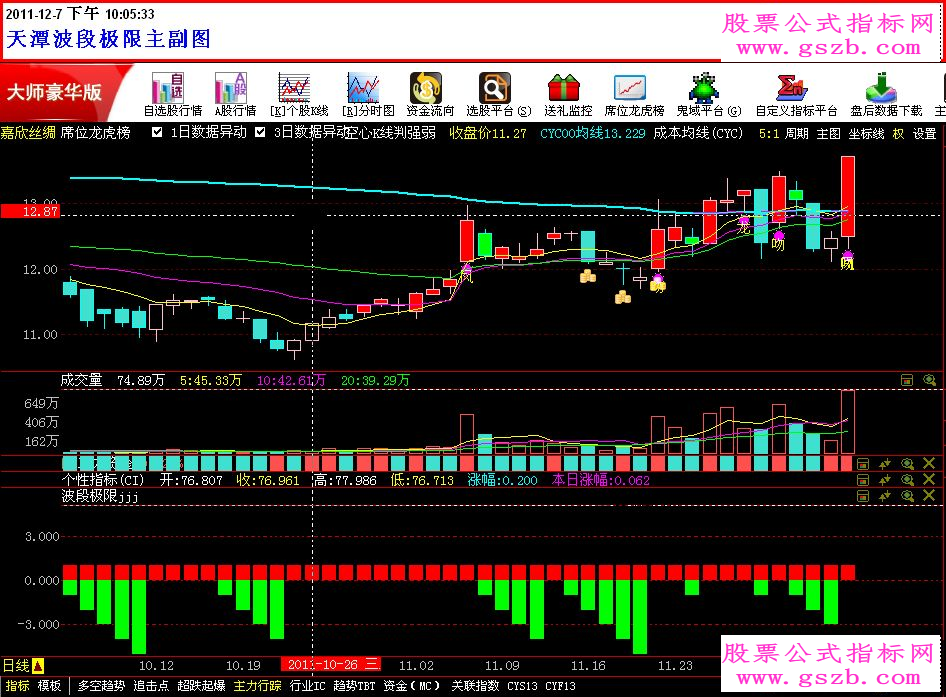Click the tall red candlestick above 13.00 at far right

[848, 196]
